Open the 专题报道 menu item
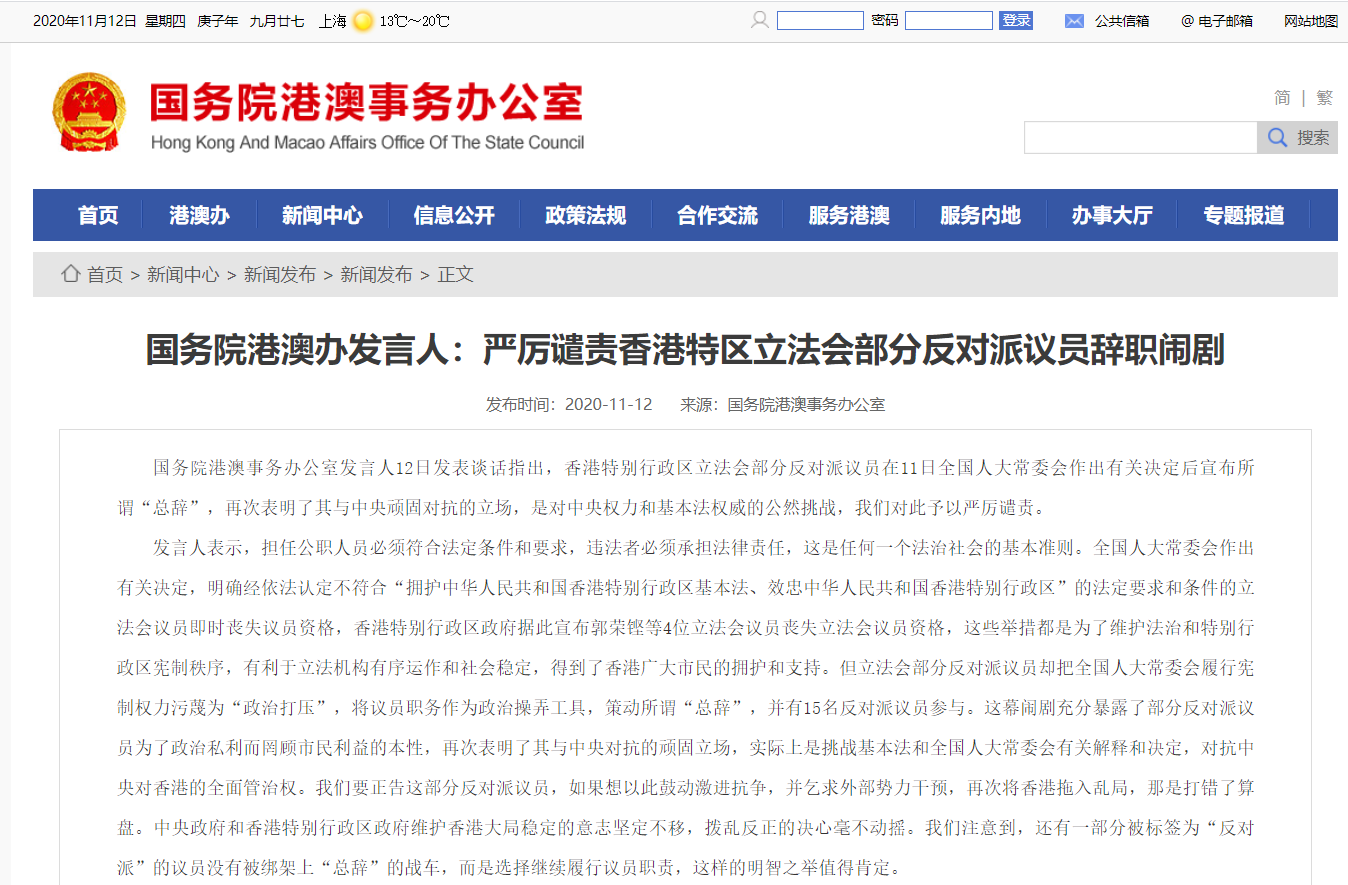The width and height of the screenshot is (1348, 885). [1244, 215]
